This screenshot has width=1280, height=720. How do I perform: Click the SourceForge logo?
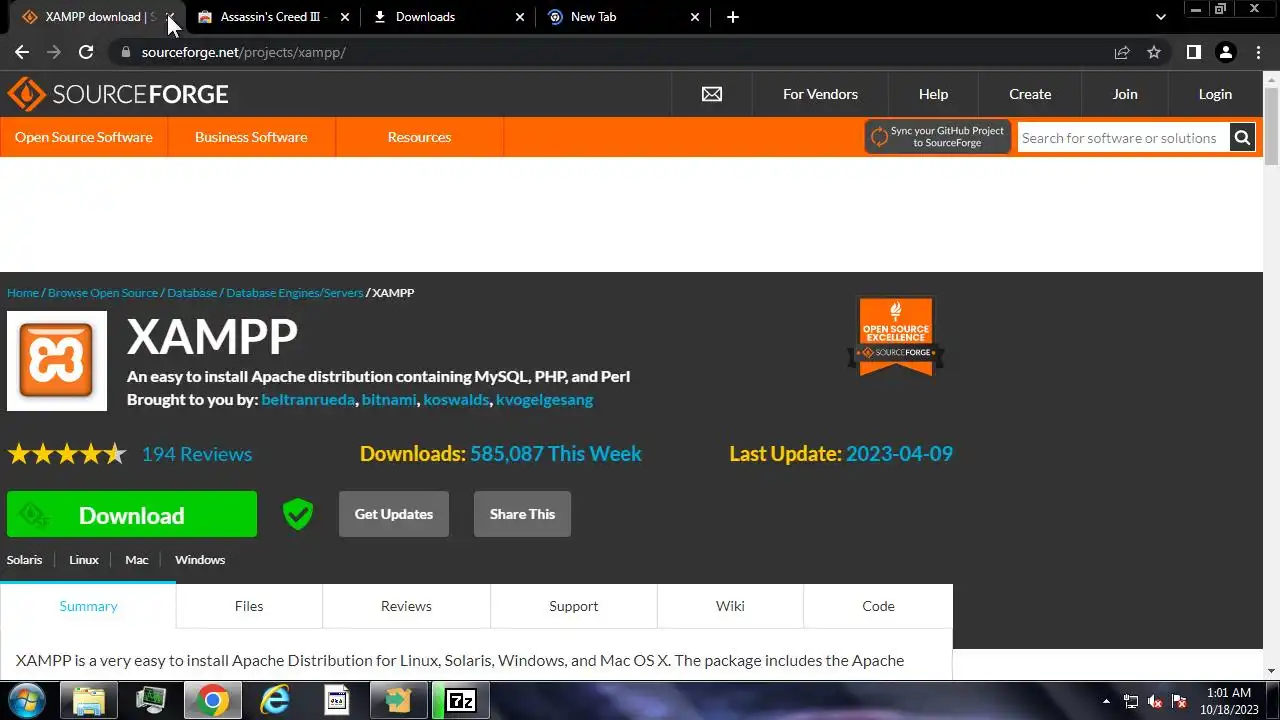pyautogui.click(x=118, y=94)
